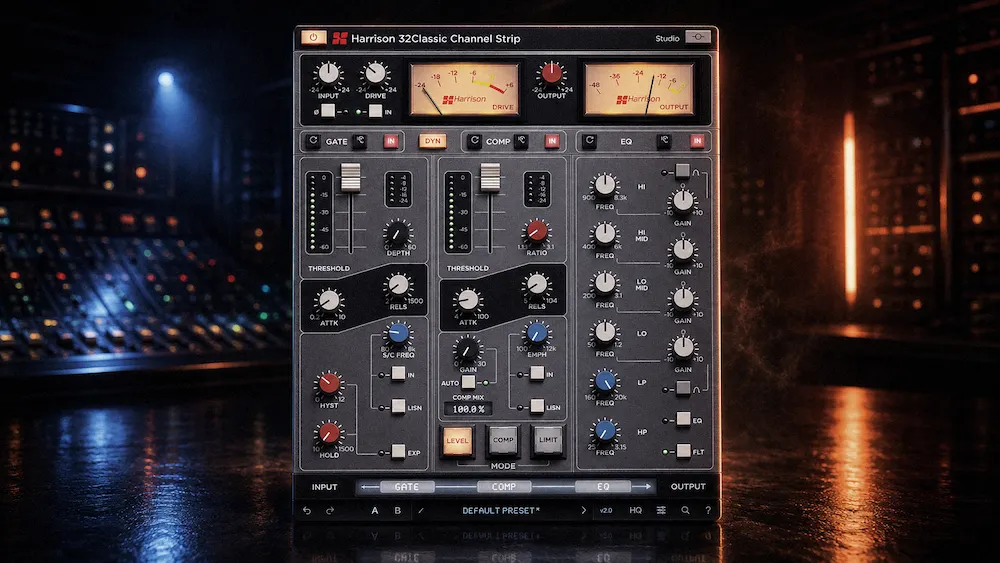Click the Studio light theme switch
The image size is (1000, 563).
point(698,38)
